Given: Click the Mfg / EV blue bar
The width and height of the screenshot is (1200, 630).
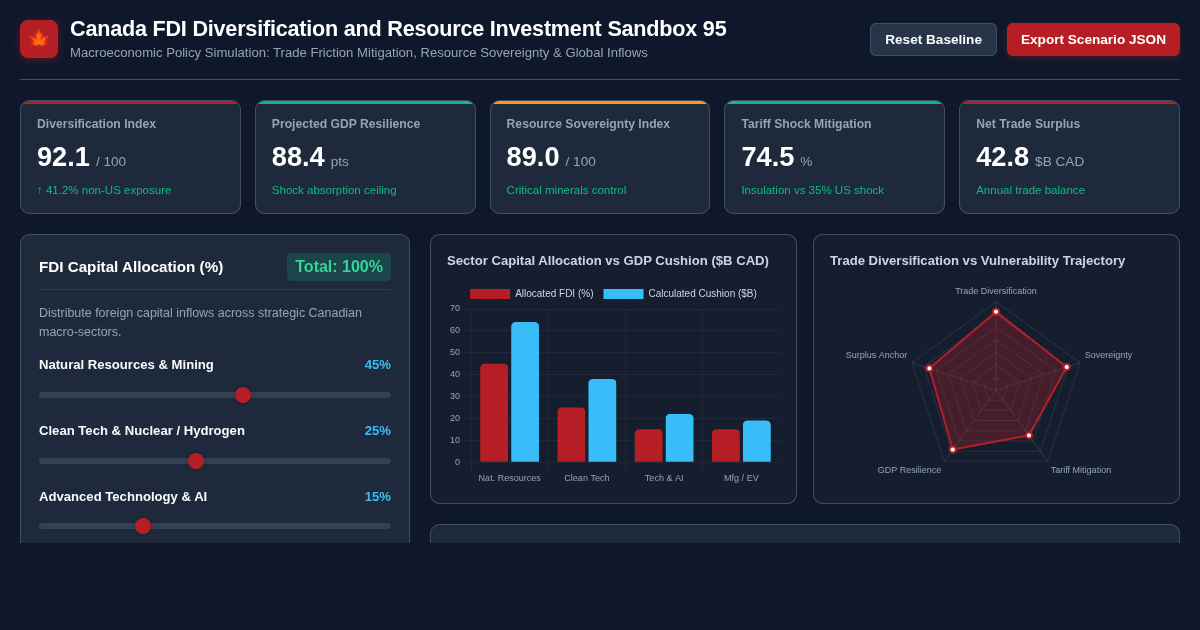Looking at the screenshot, I should 757,441.
